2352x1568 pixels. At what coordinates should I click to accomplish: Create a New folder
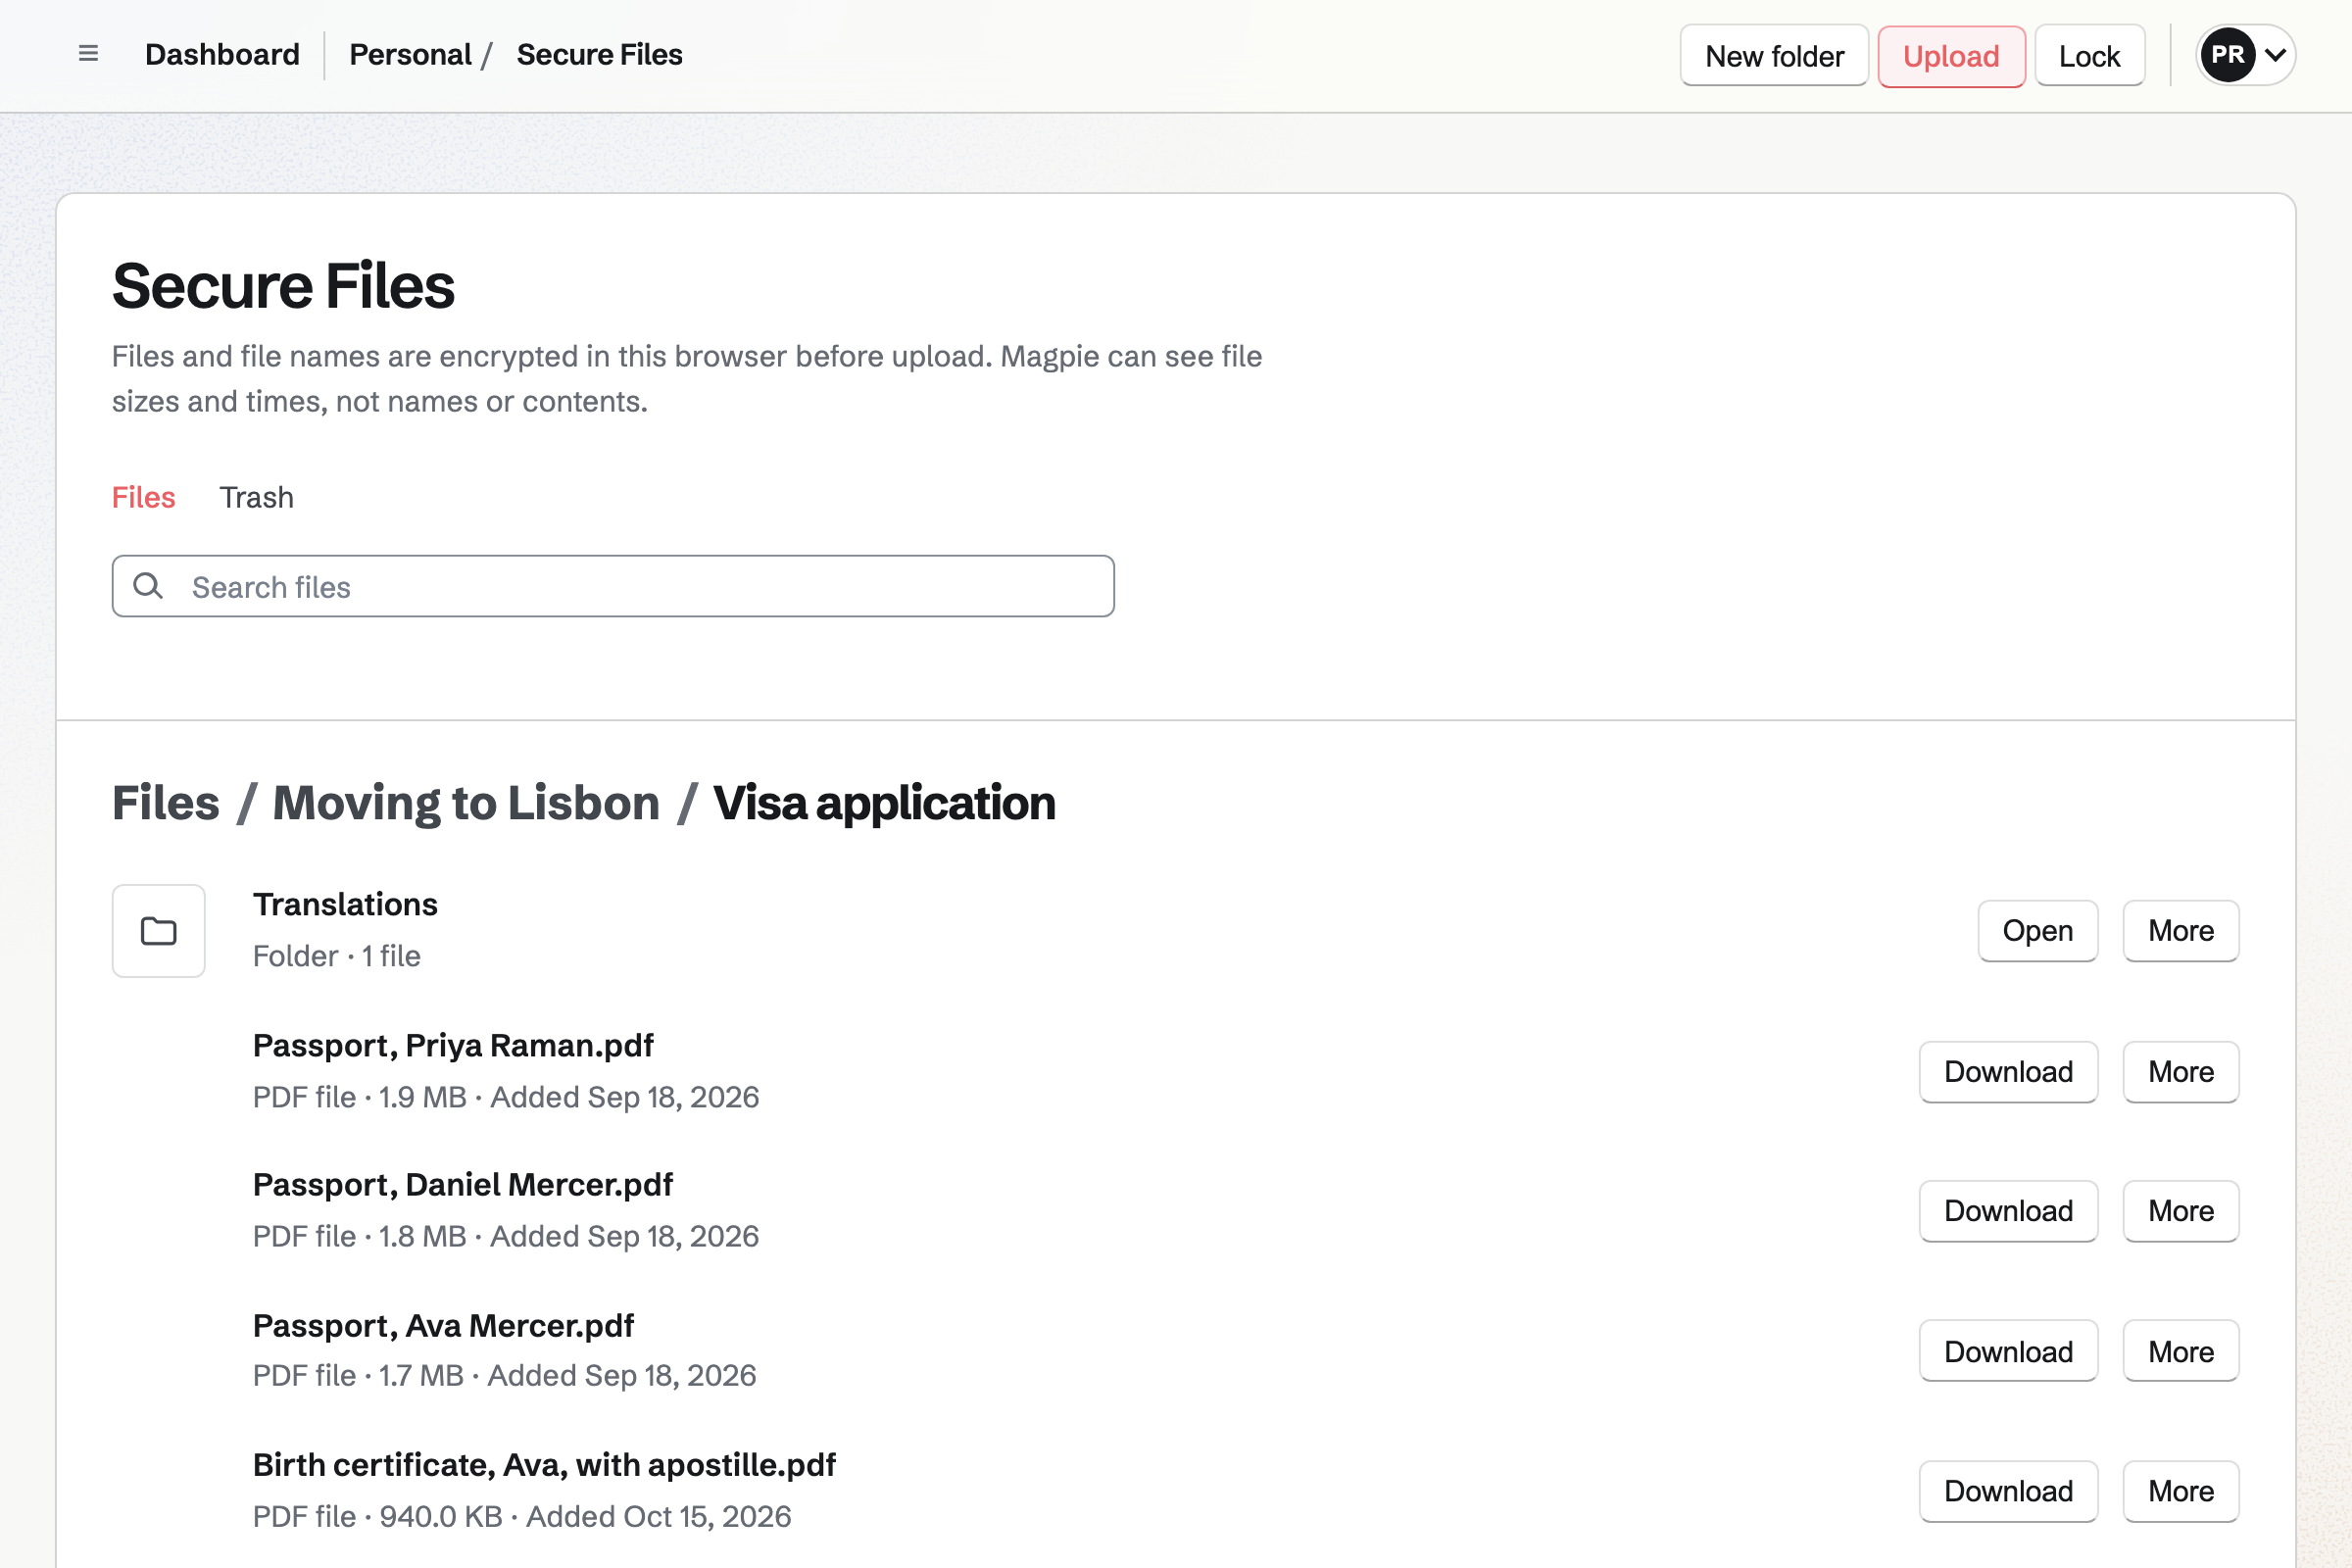pos(1774,56)
